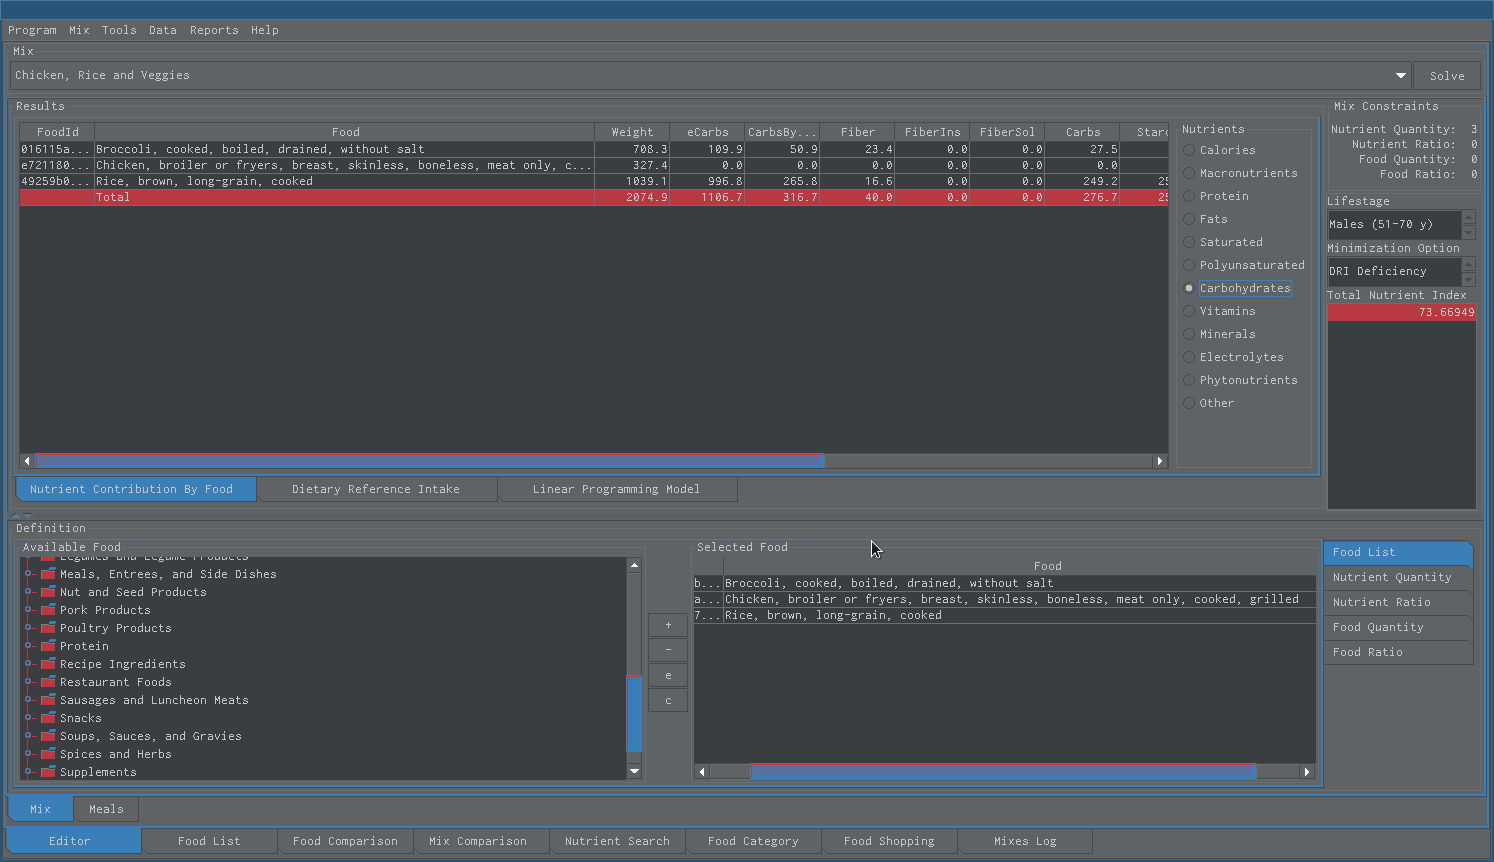Expand the Restaurant Foods tree node
Screen dimensions: 1494x862
coord(29,682)
